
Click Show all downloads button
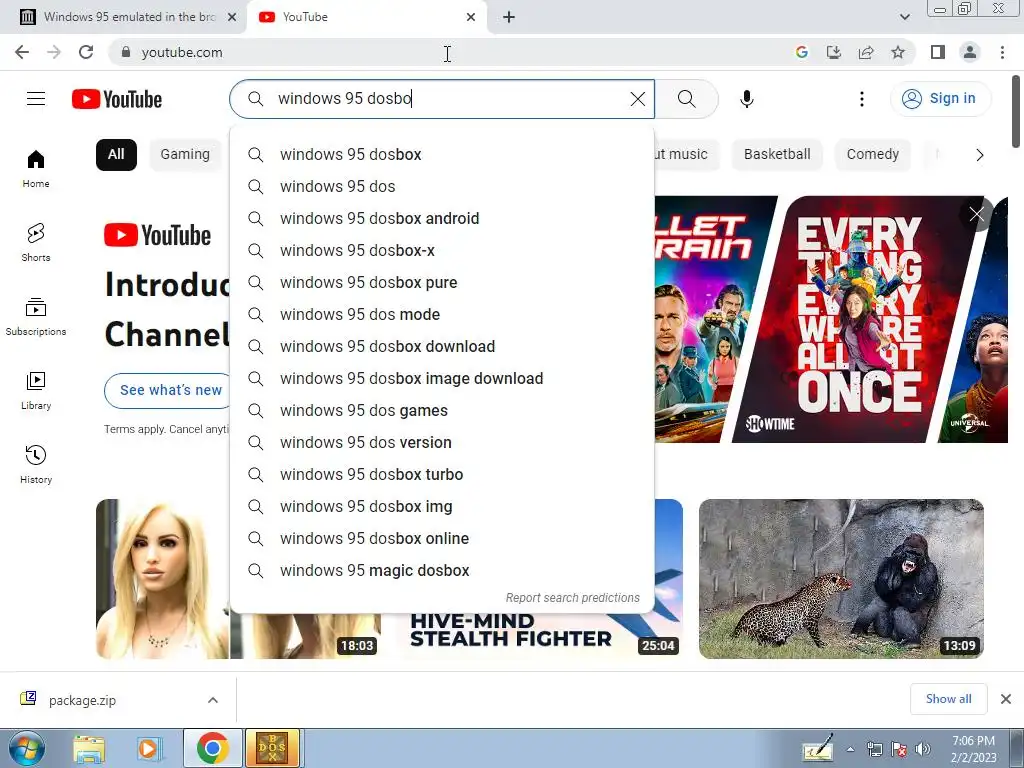click(948, 699)
